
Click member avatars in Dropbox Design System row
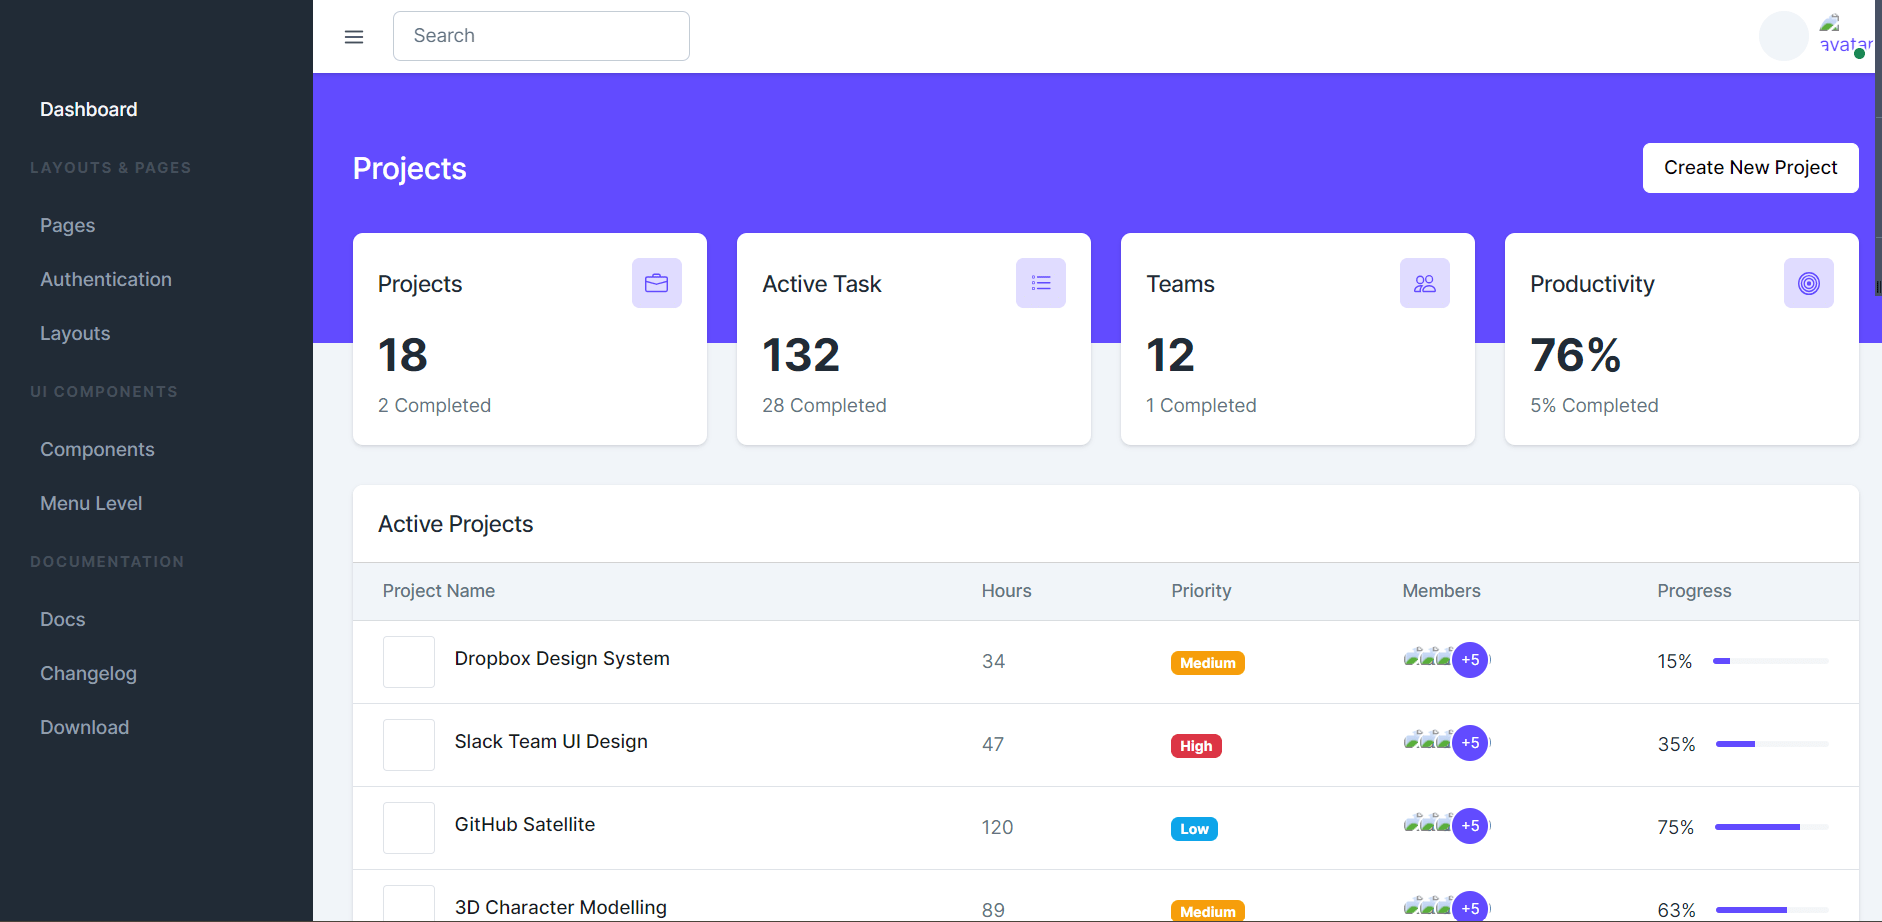[1428, 658]
